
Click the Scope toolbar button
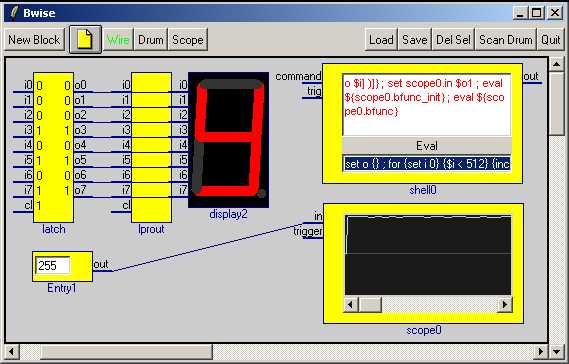(188, 40)
